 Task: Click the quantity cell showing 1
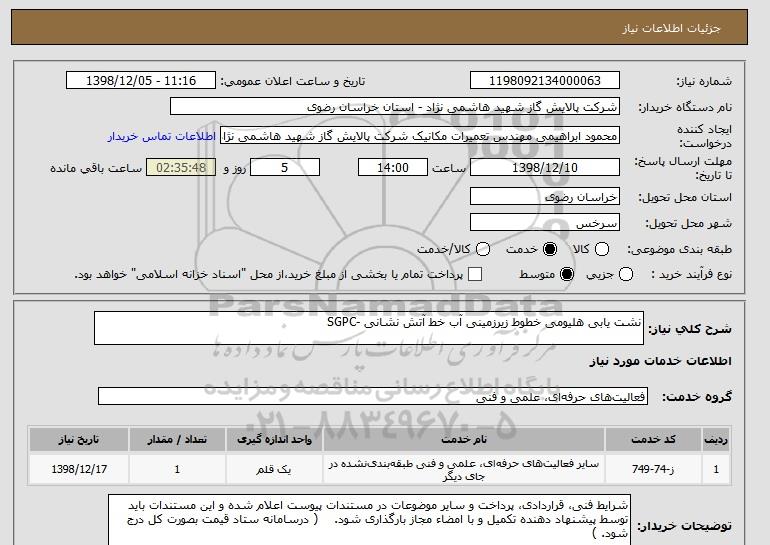tap(177, 469)
